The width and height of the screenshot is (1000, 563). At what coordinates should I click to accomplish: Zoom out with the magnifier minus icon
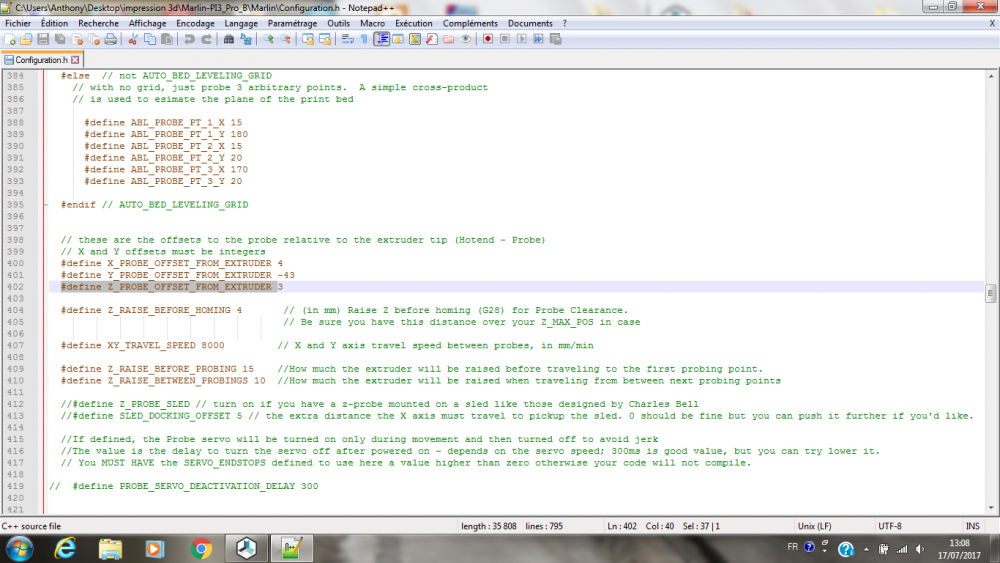pos(285,40)
